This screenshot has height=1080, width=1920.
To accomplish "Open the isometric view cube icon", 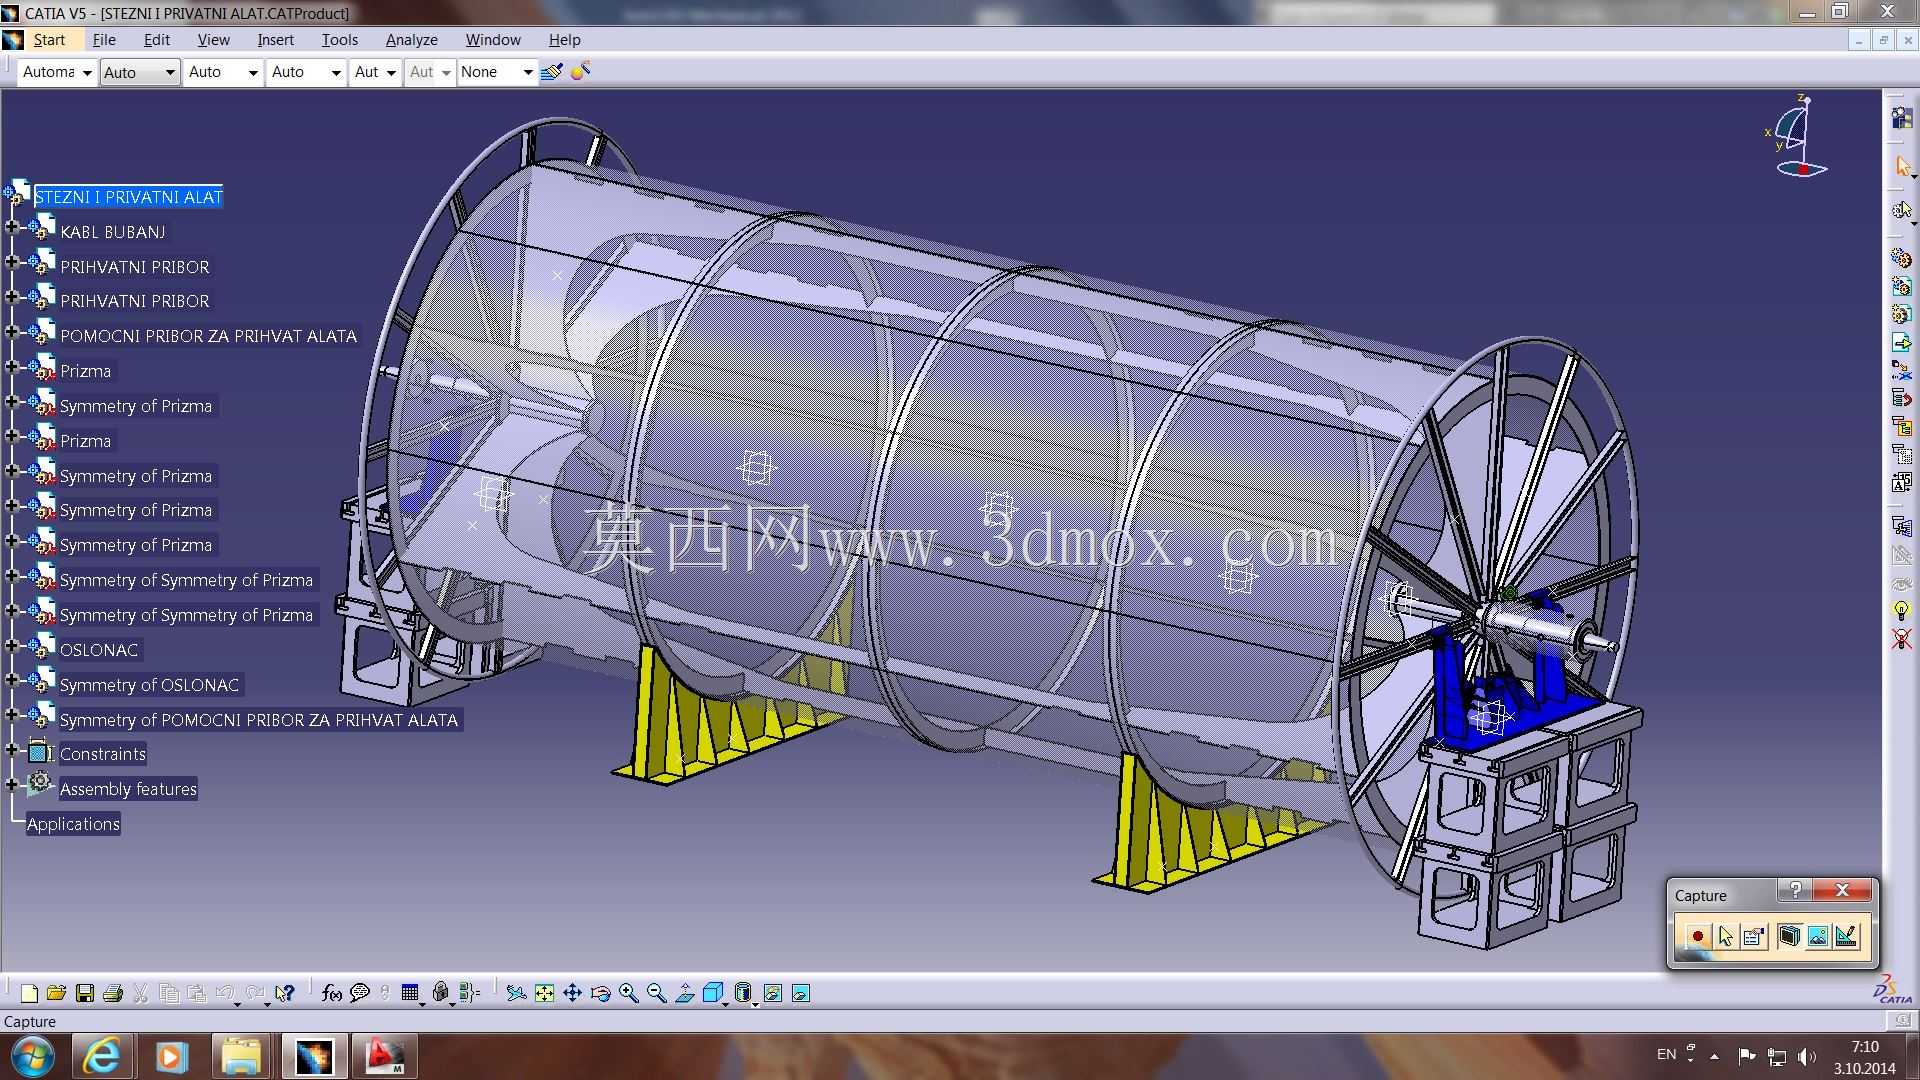I will pyautogui.click(x=713, y=993).
